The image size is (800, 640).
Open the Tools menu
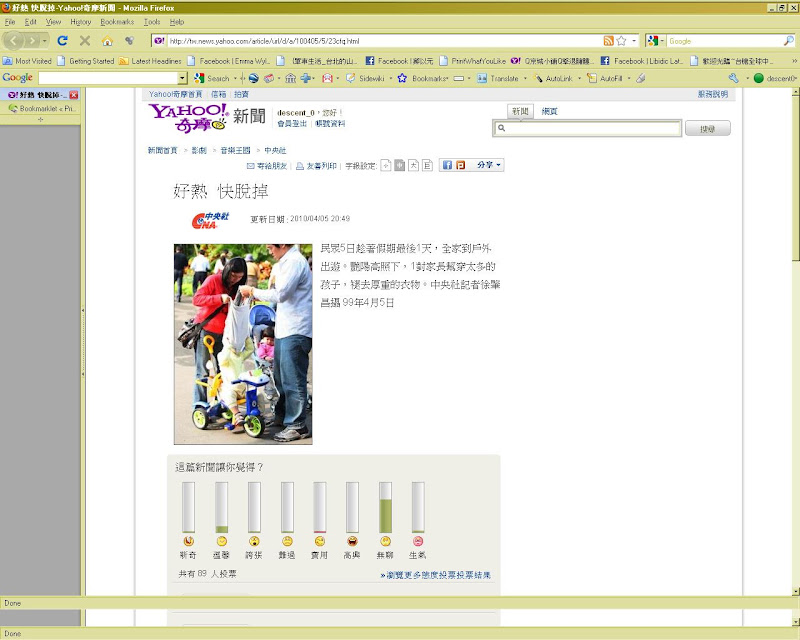(x=152, y=22)
